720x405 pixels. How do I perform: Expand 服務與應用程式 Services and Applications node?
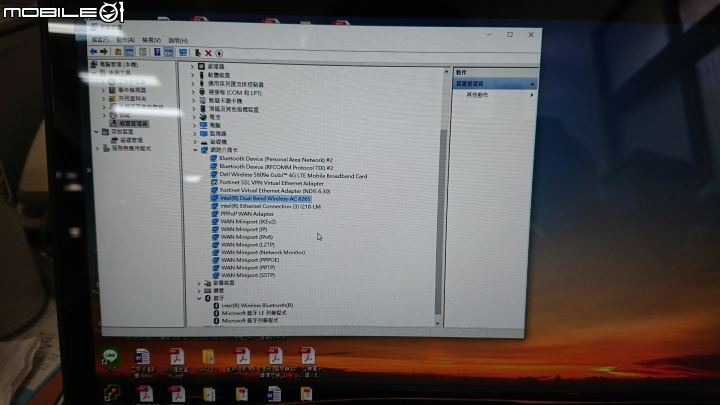pyautogui.click(x=97, y=148)
